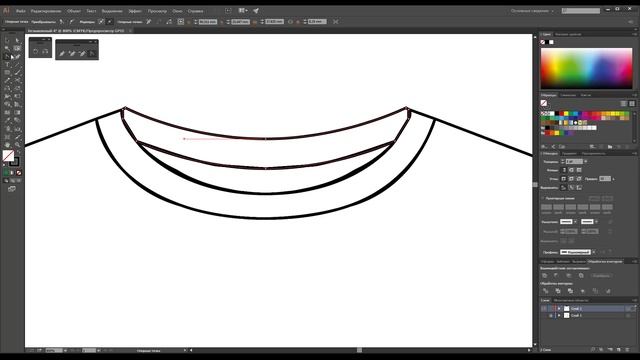Select the Gradient tool
Viewport: 640px width, 360px height.
coord(17,113)
